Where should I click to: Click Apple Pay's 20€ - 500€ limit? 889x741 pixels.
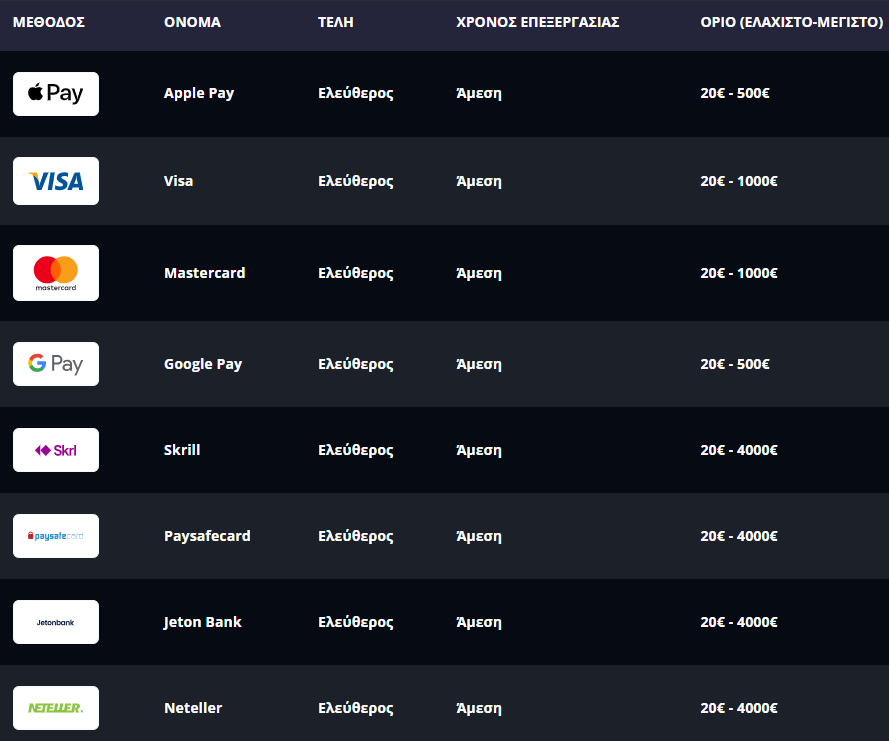[x=735, y=93]
